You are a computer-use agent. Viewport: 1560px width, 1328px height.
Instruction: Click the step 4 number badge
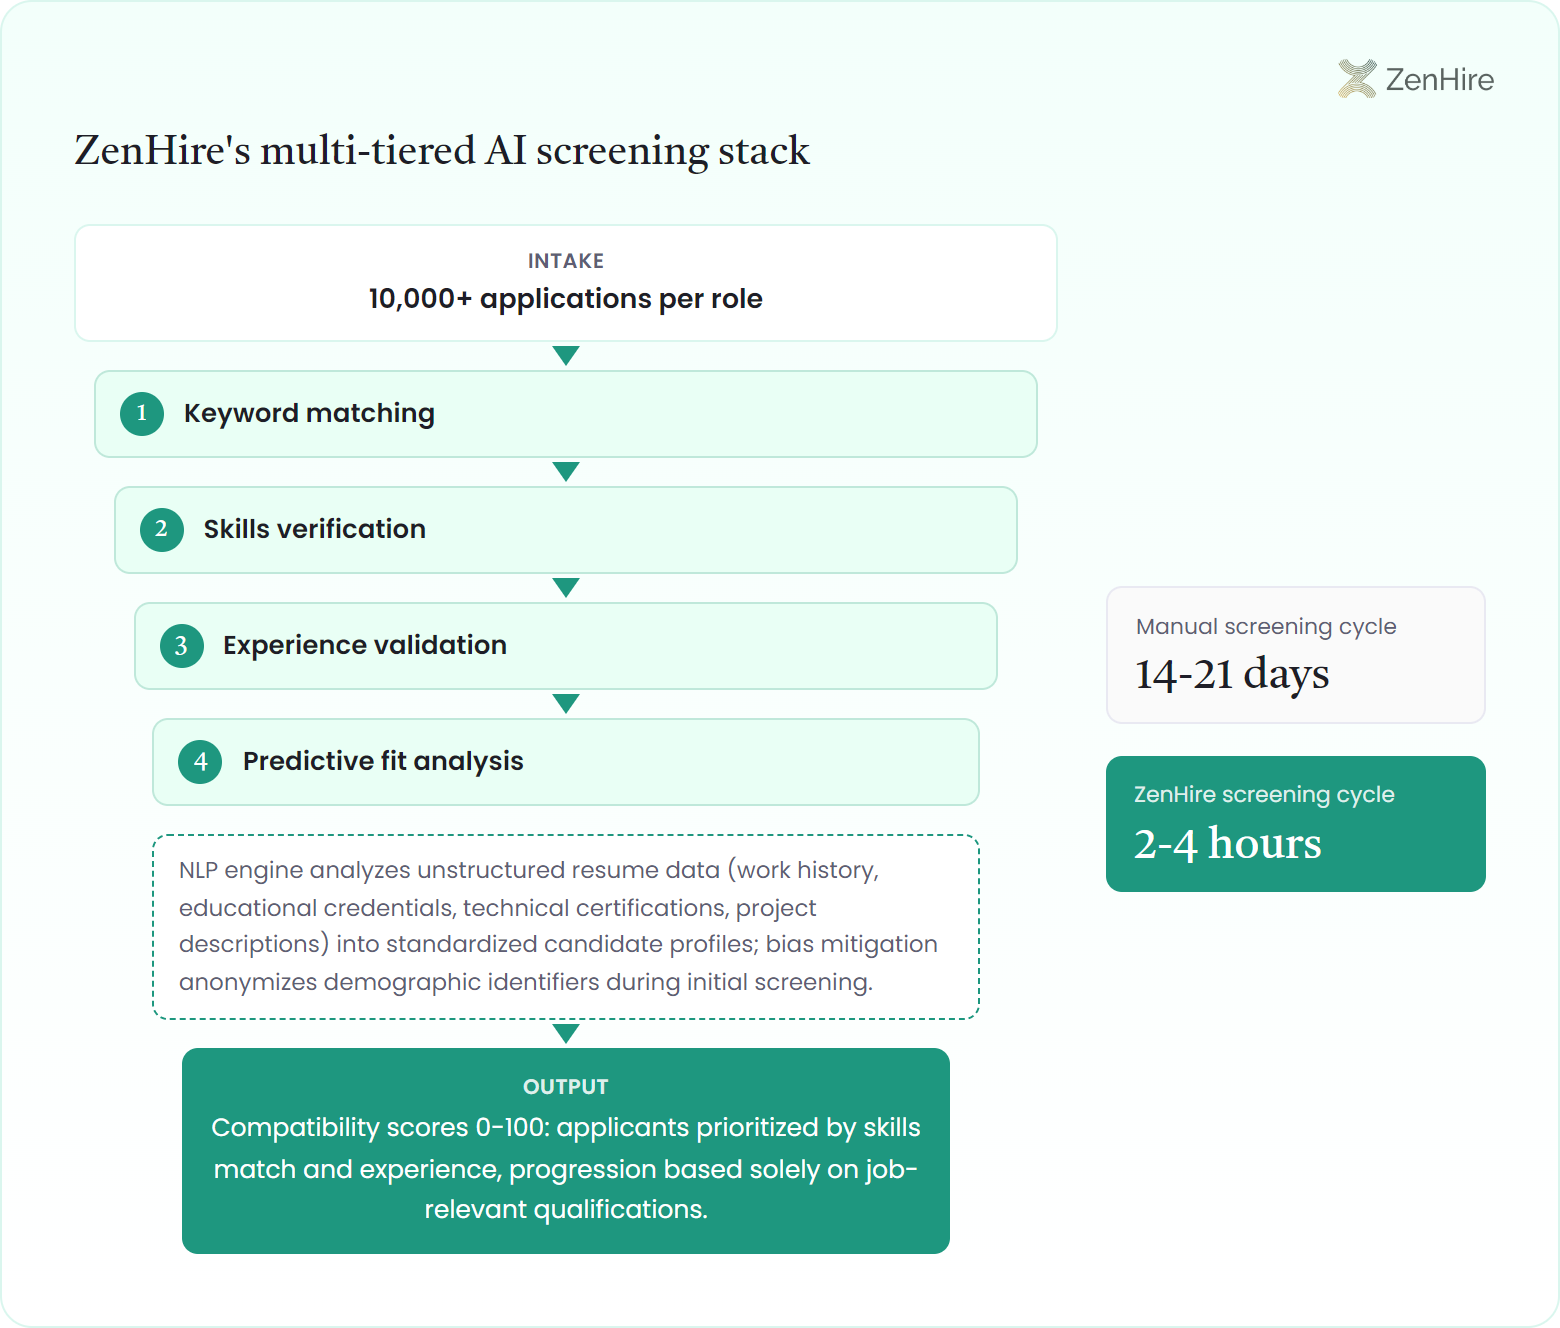(x=200, y=762)
